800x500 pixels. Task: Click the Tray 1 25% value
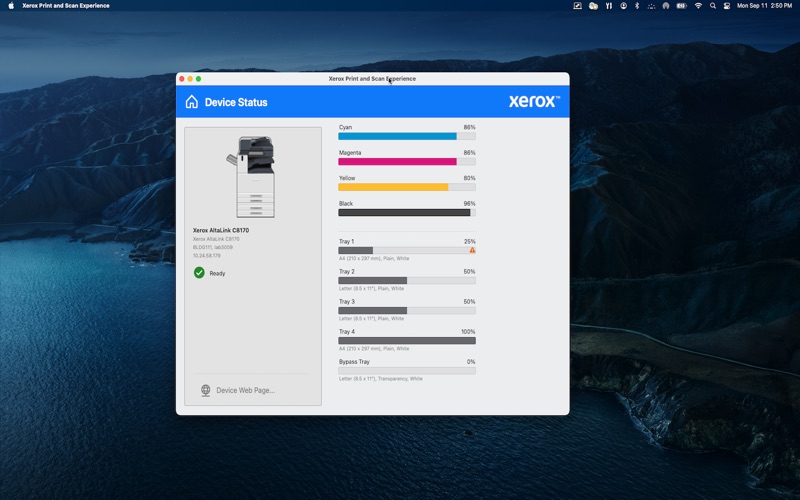point(469,241)
